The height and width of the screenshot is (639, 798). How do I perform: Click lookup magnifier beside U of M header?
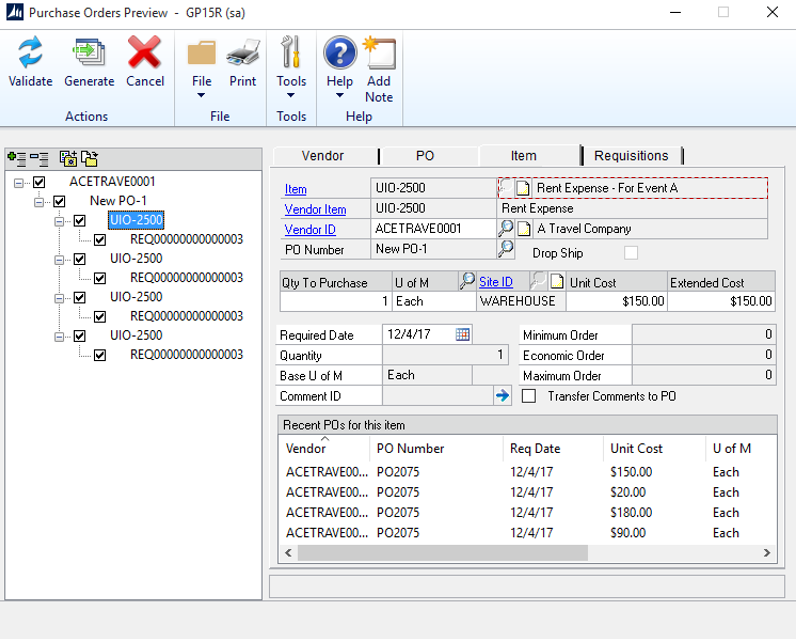pyautogui.click(x=467, y=281)
